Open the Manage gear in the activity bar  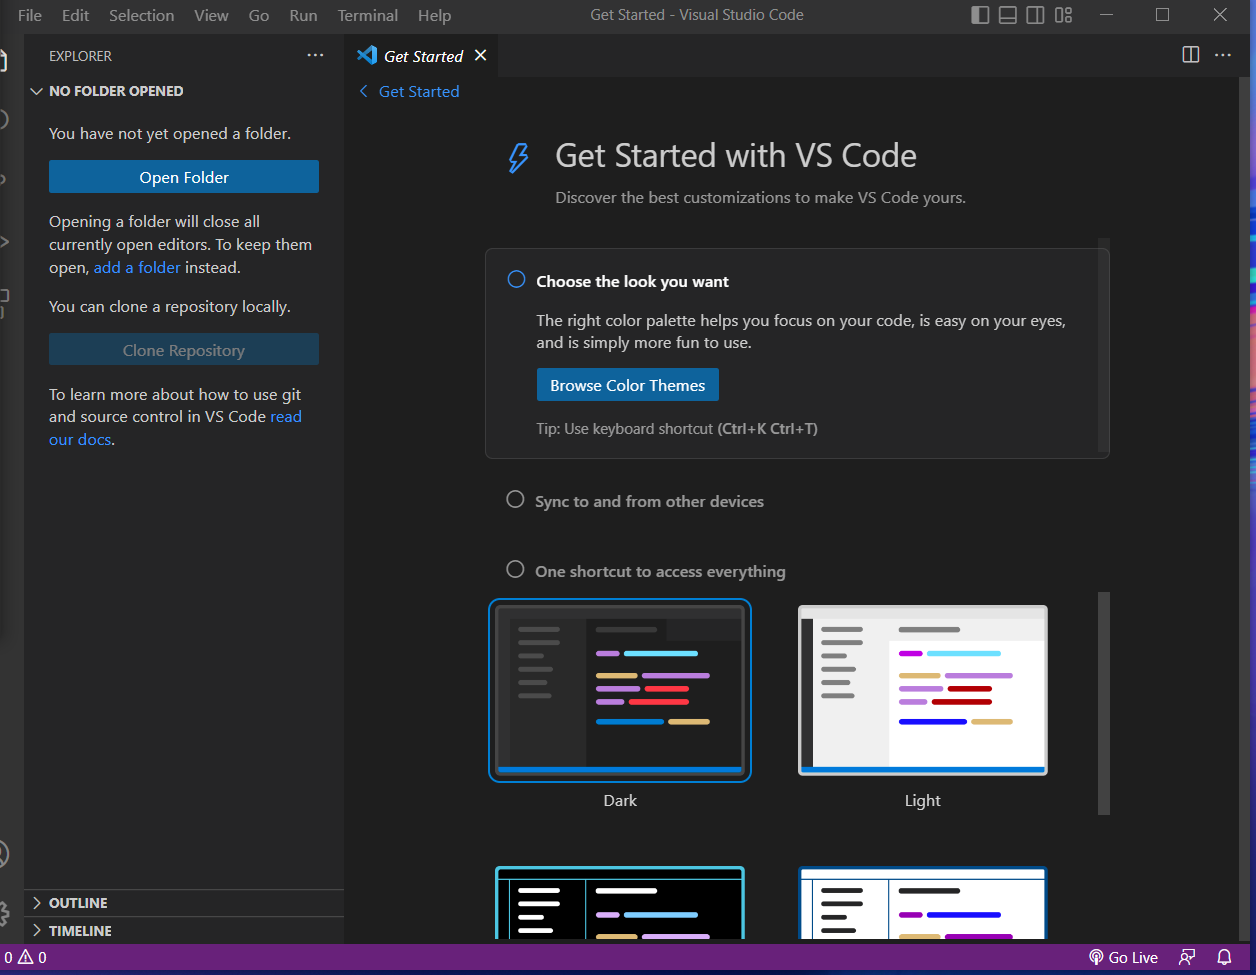[4, 912]
